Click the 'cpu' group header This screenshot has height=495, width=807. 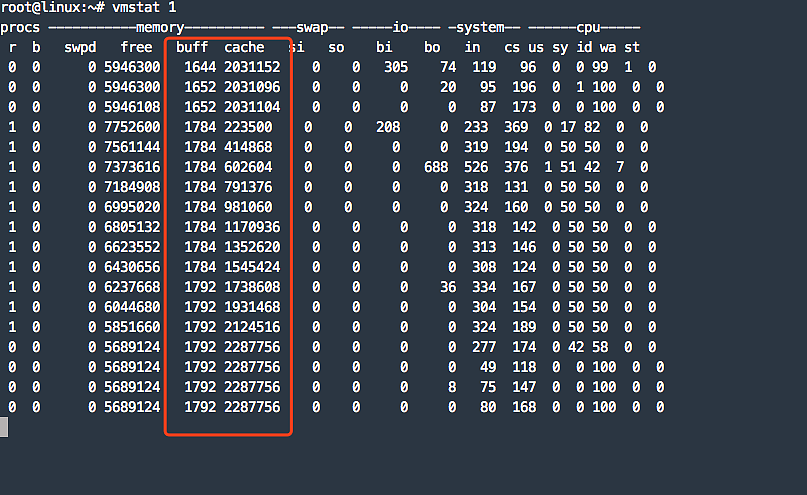588,27
